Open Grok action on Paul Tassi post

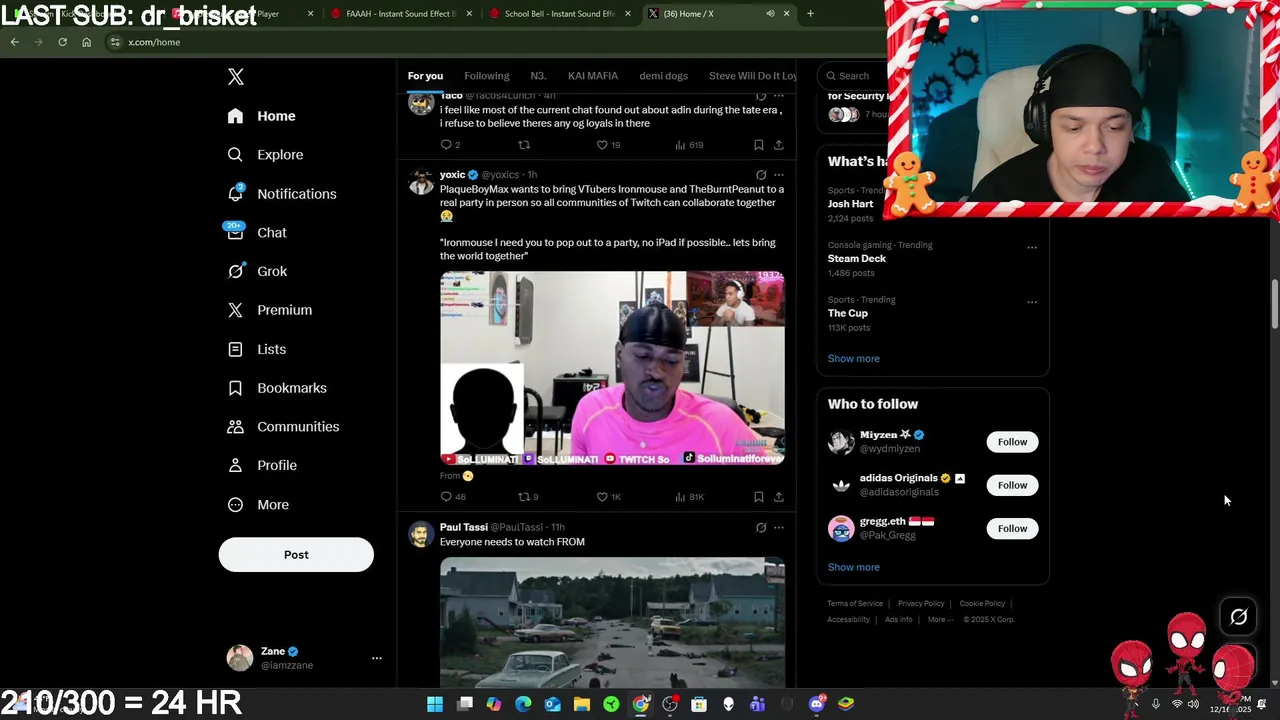[761, 527]
